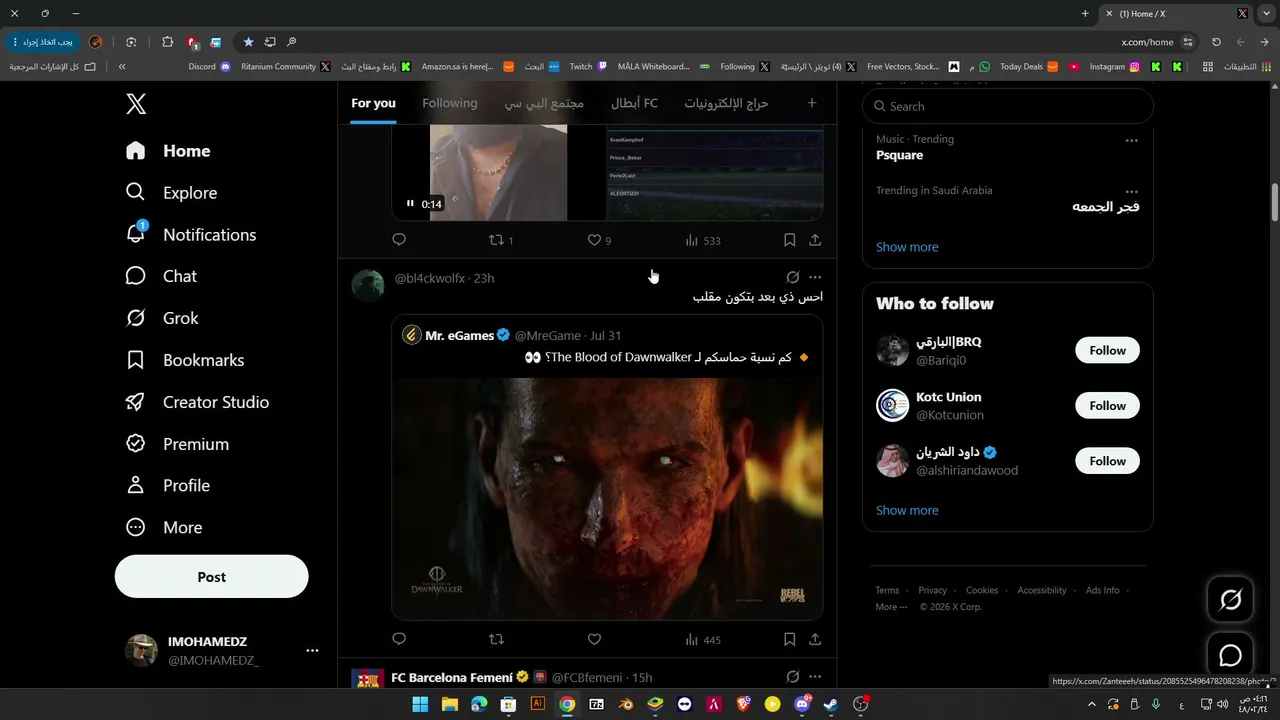Reload the page with browser refresh button
Viewport: 1280px width, 720px height.
[1216, 42]
